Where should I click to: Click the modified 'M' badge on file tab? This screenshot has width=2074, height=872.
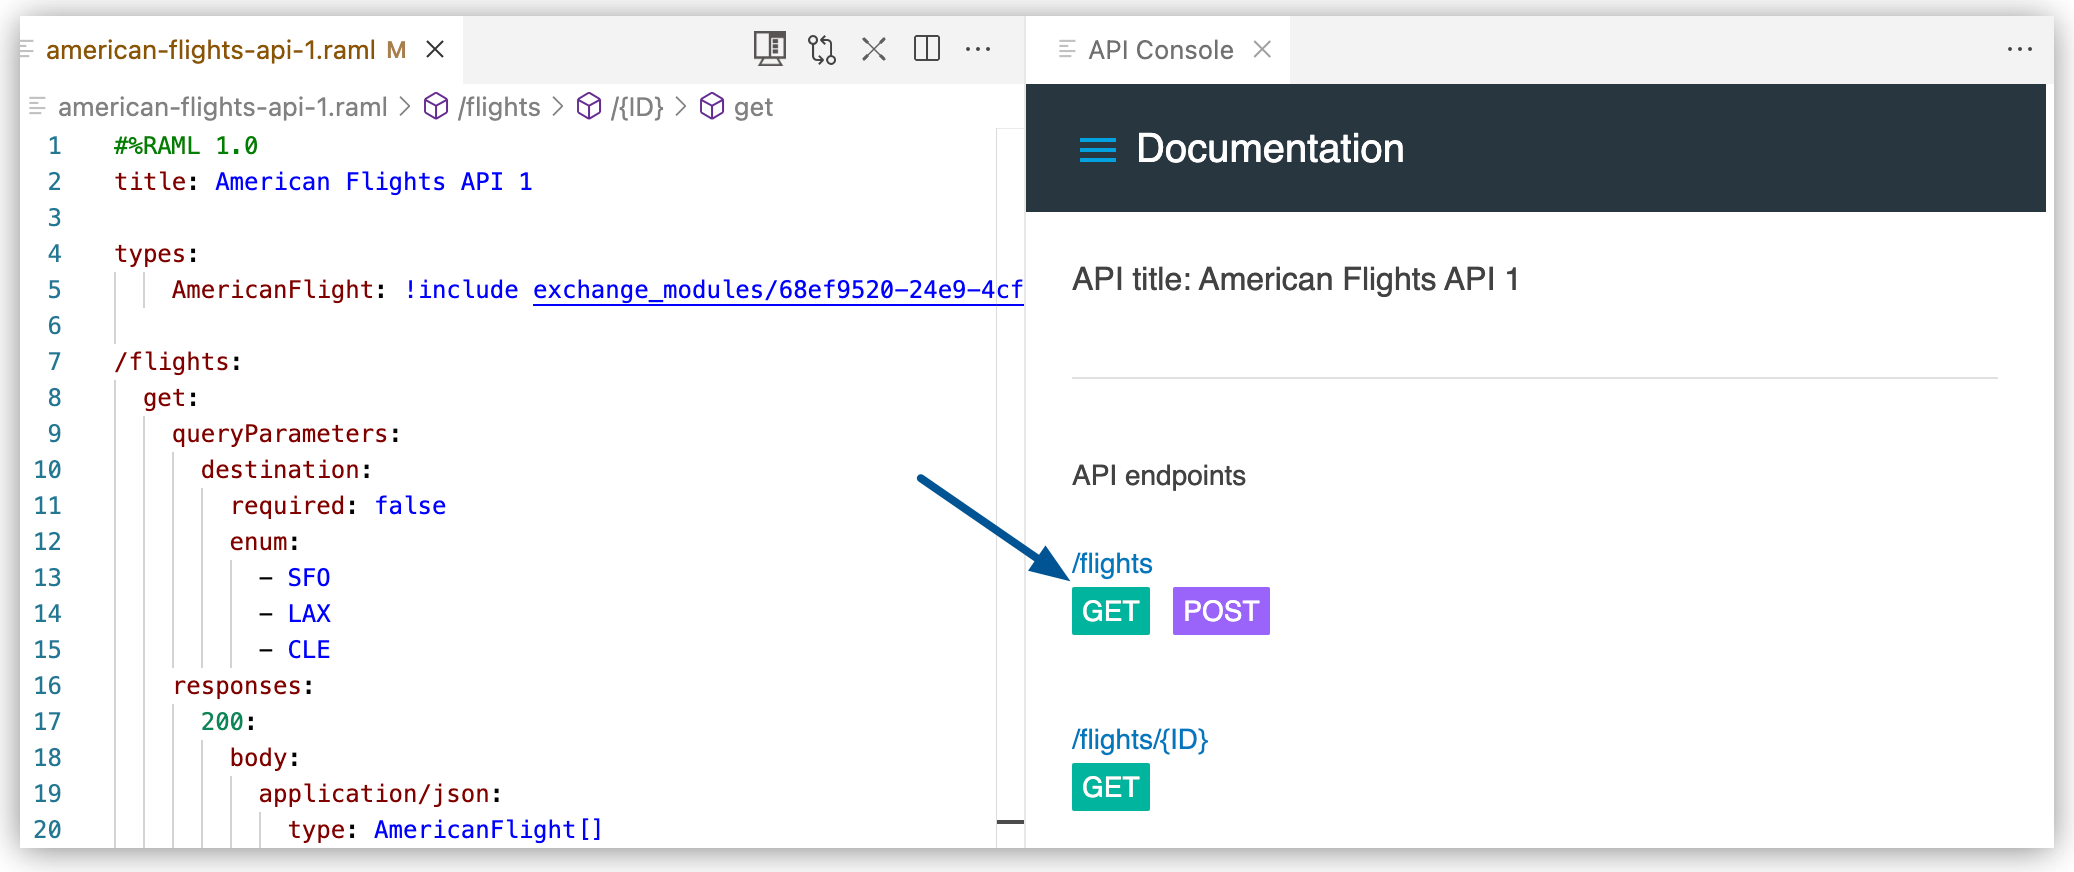397,50
